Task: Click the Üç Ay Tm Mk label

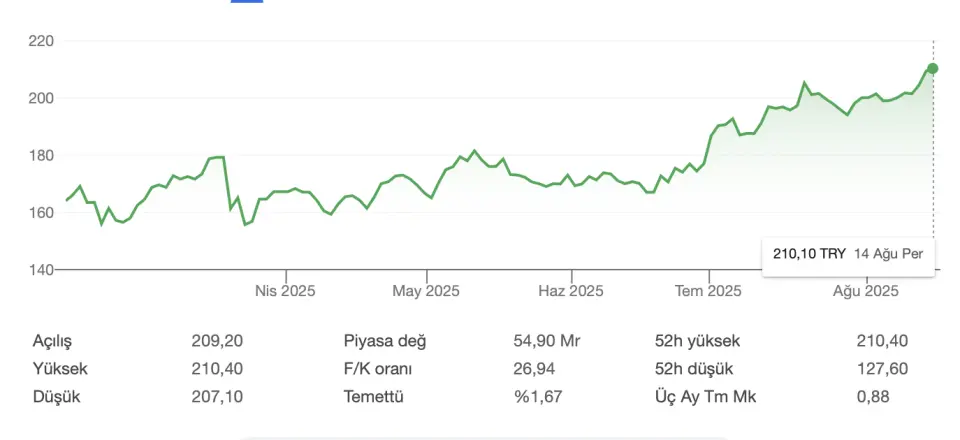Action: coord(705,397)
